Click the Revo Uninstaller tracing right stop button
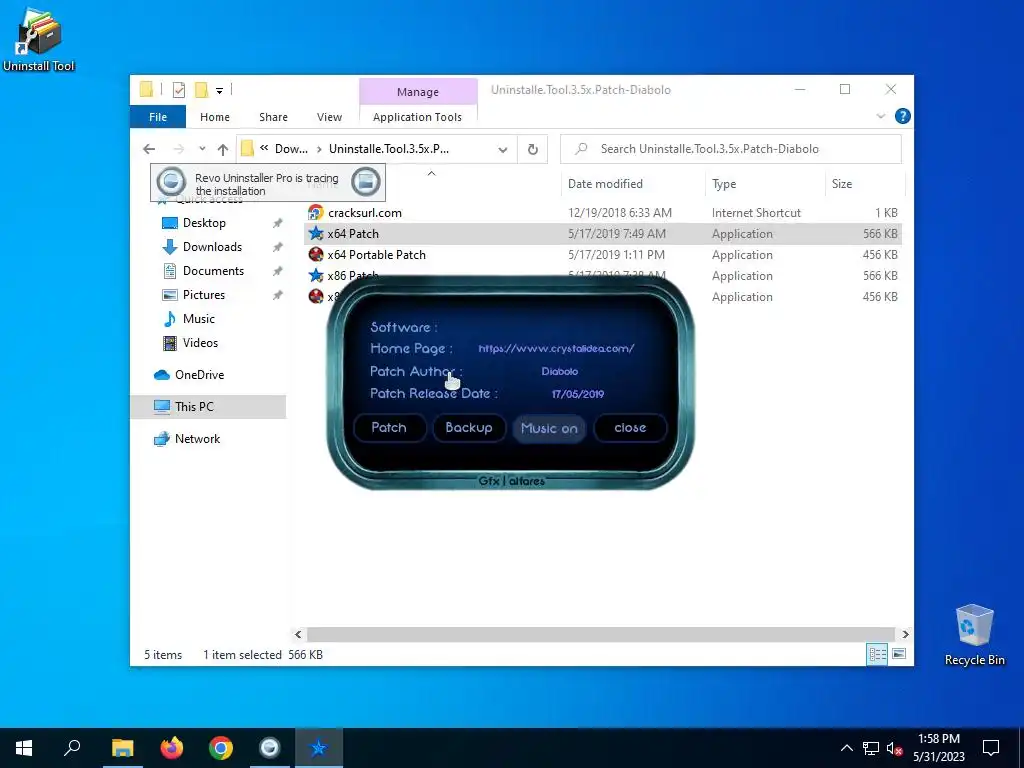The height and width of the screenshot is (768, 1024). click(x=365, y=182)
